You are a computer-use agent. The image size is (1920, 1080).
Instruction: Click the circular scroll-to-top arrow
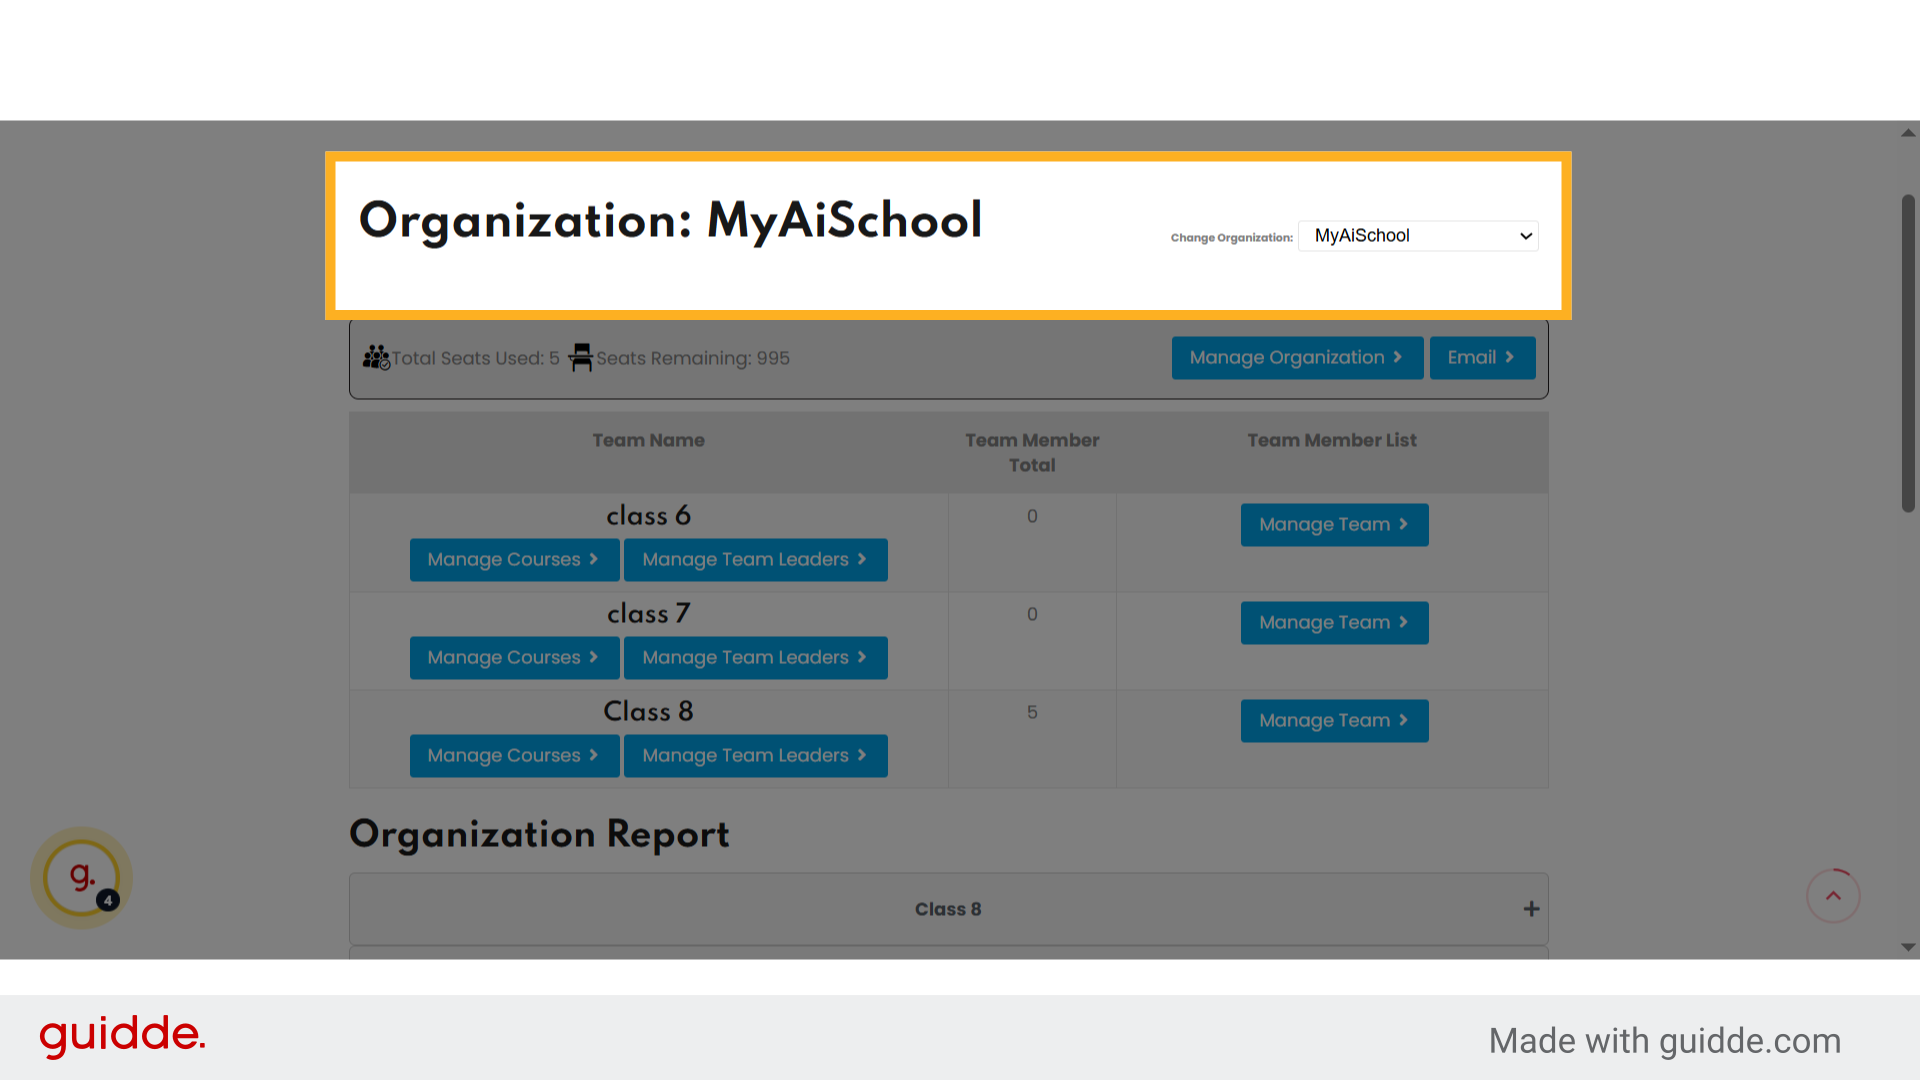pyautogui.click(x=1833, y=896)
